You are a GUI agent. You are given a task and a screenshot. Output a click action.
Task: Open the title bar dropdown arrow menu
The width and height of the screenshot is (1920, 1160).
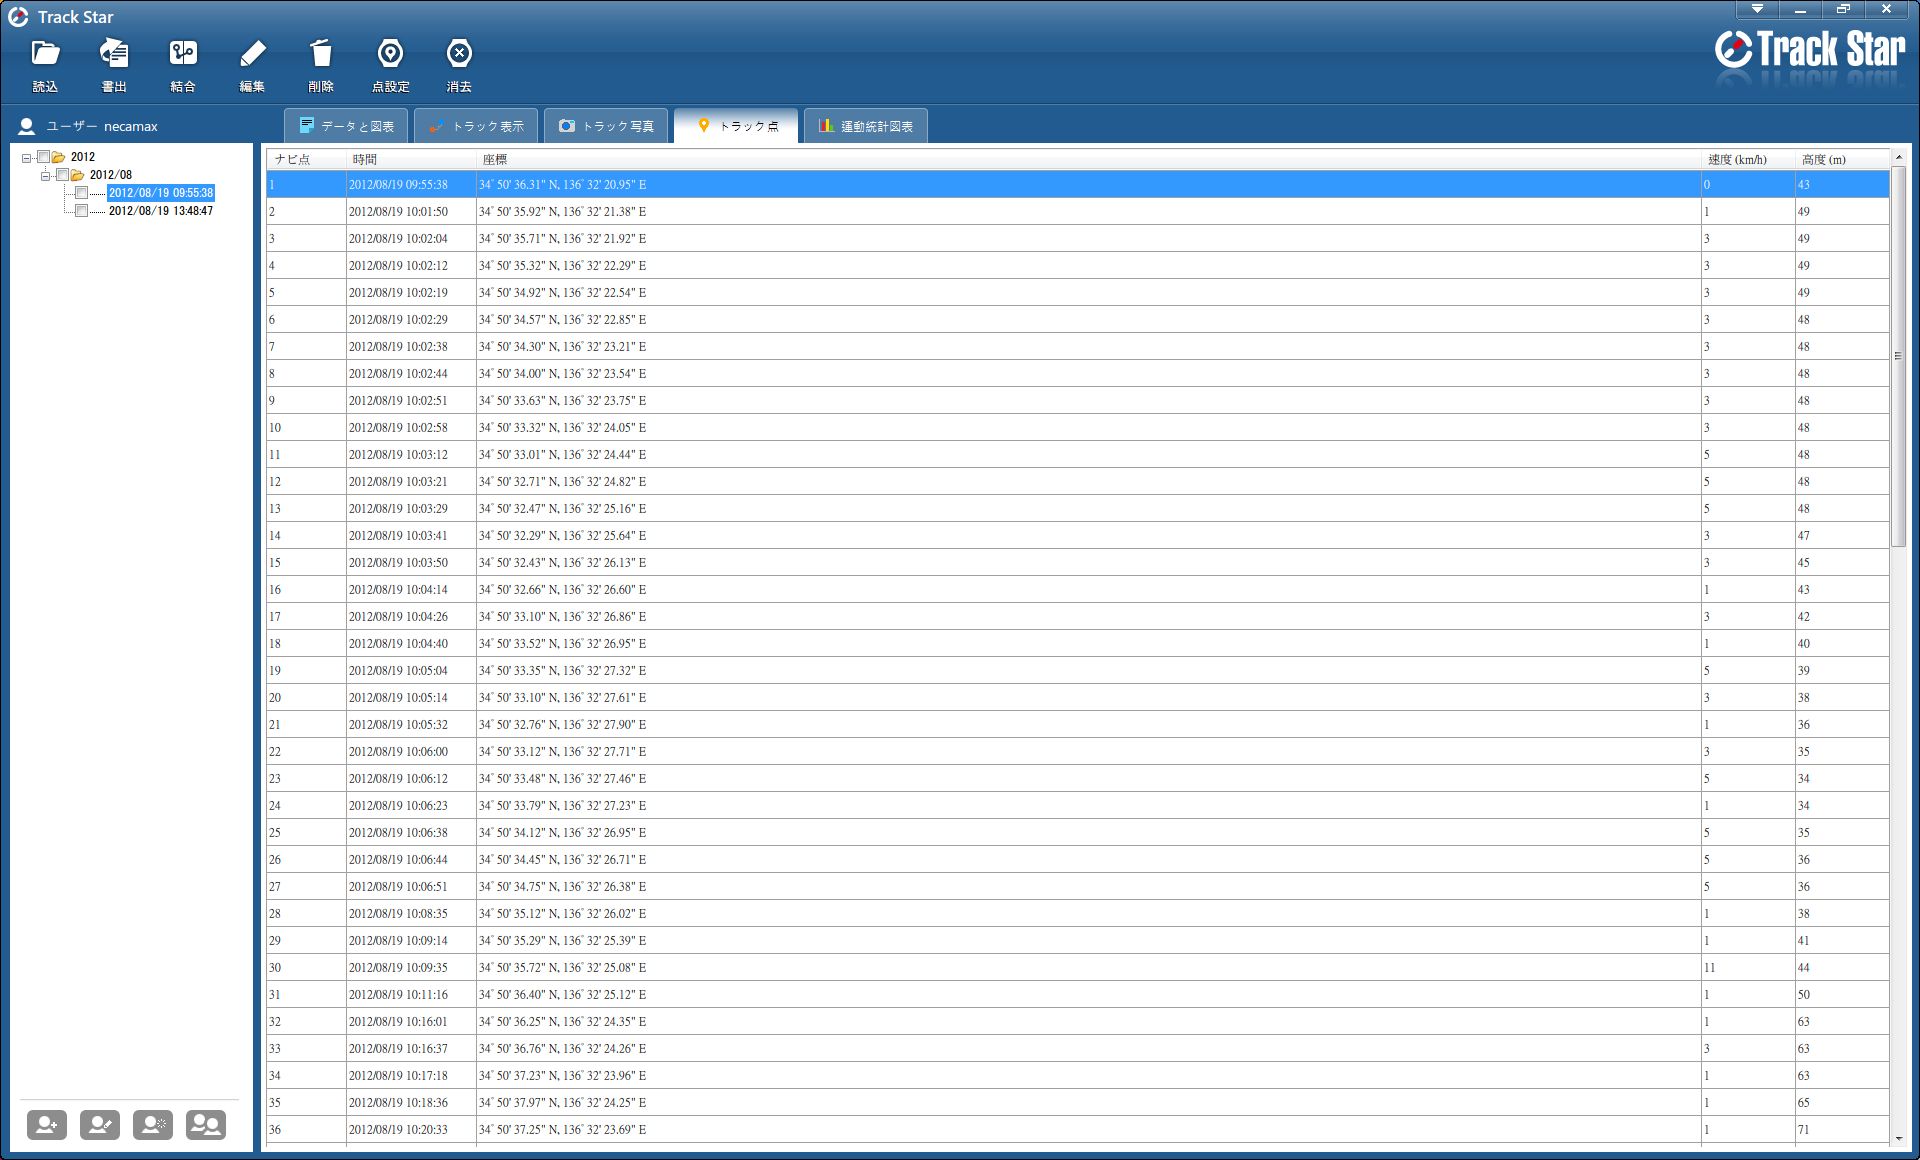(x=1757, y=9)
